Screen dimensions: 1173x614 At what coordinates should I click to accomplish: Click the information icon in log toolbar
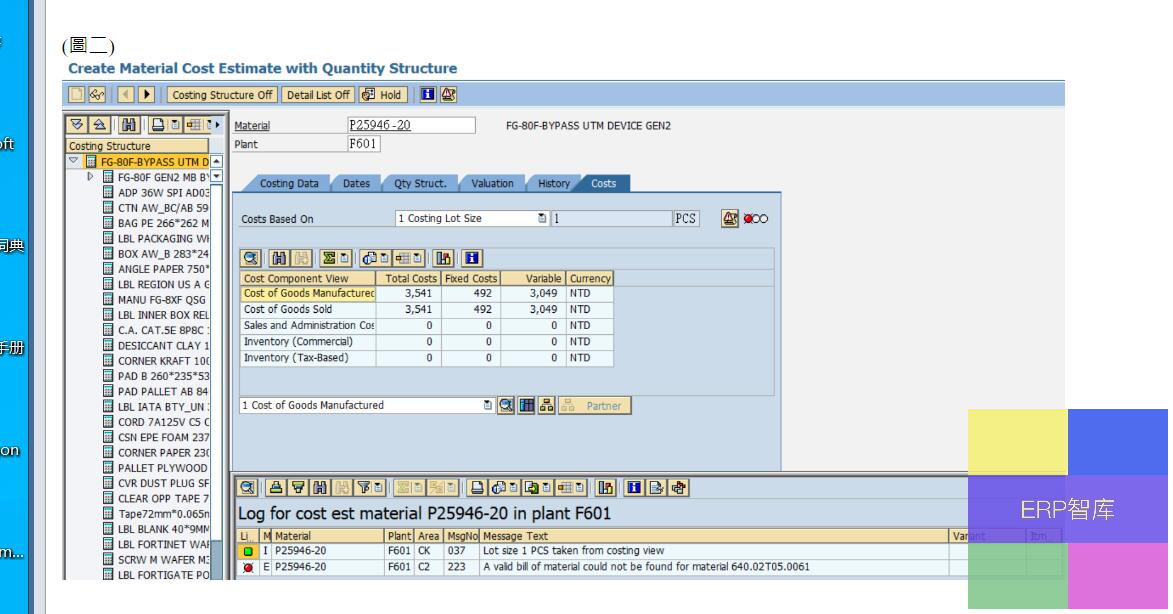[634, 488]
